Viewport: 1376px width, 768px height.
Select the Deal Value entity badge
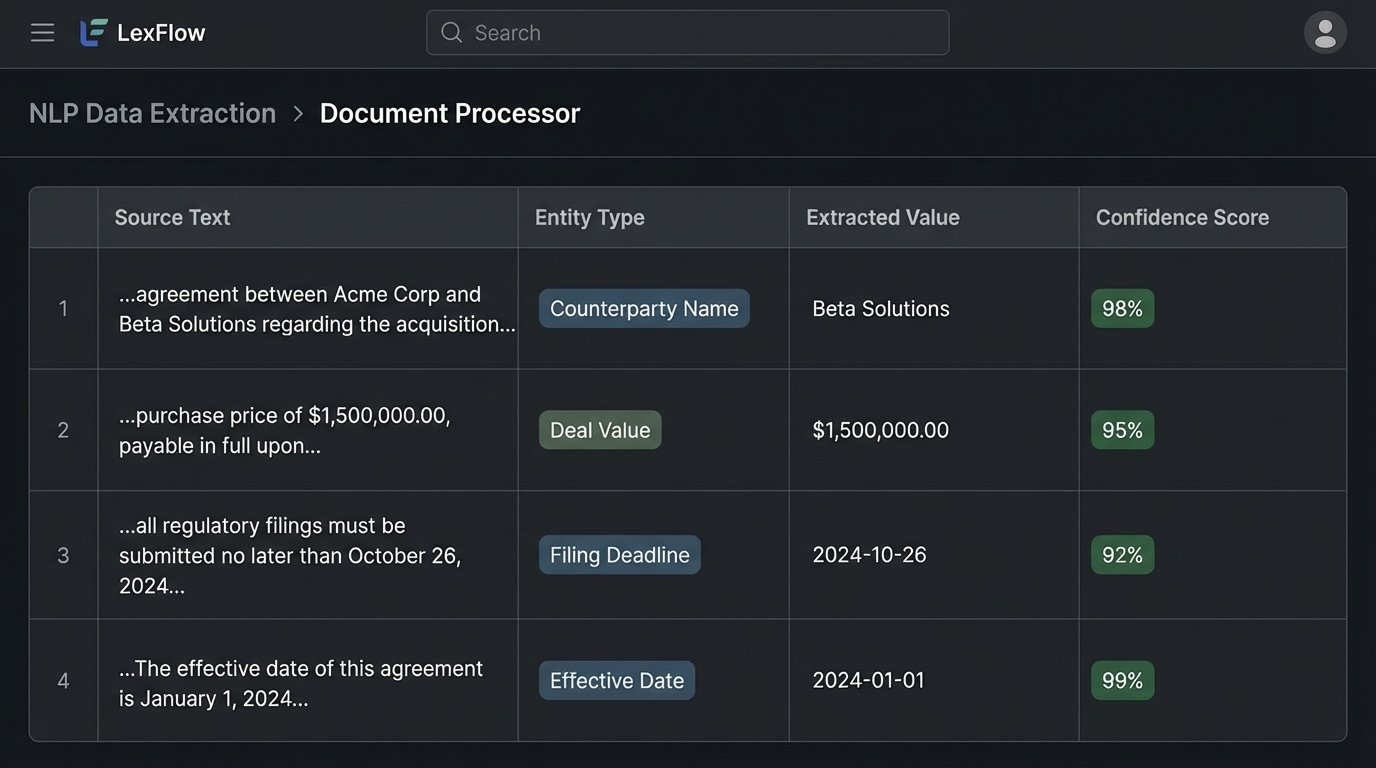tap(600, 429)
